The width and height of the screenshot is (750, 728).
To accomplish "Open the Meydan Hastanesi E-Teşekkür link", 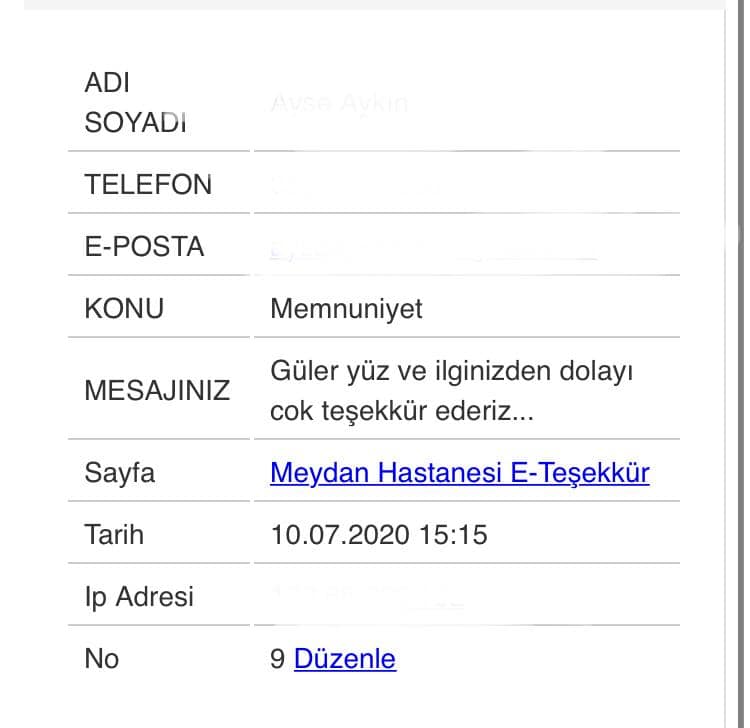I will tap(460, 473).
